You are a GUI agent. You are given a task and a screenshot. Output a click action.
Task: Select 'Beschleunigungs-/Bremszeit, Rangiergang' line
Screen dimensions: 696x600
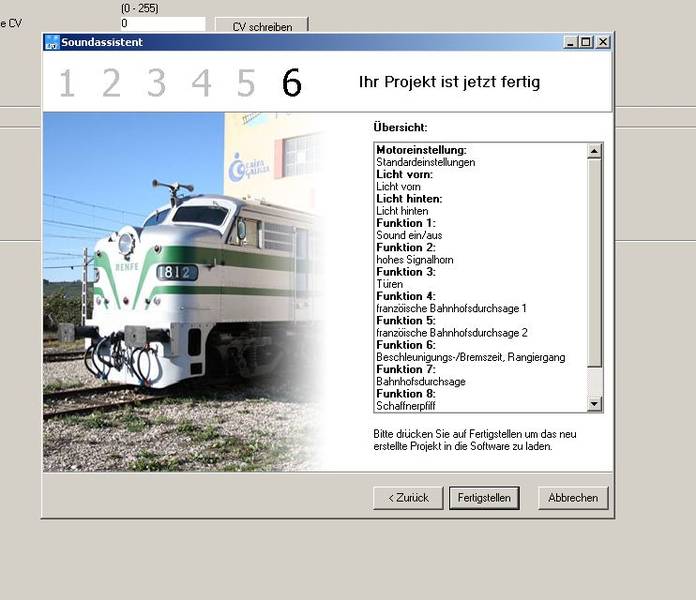point(471,357)
